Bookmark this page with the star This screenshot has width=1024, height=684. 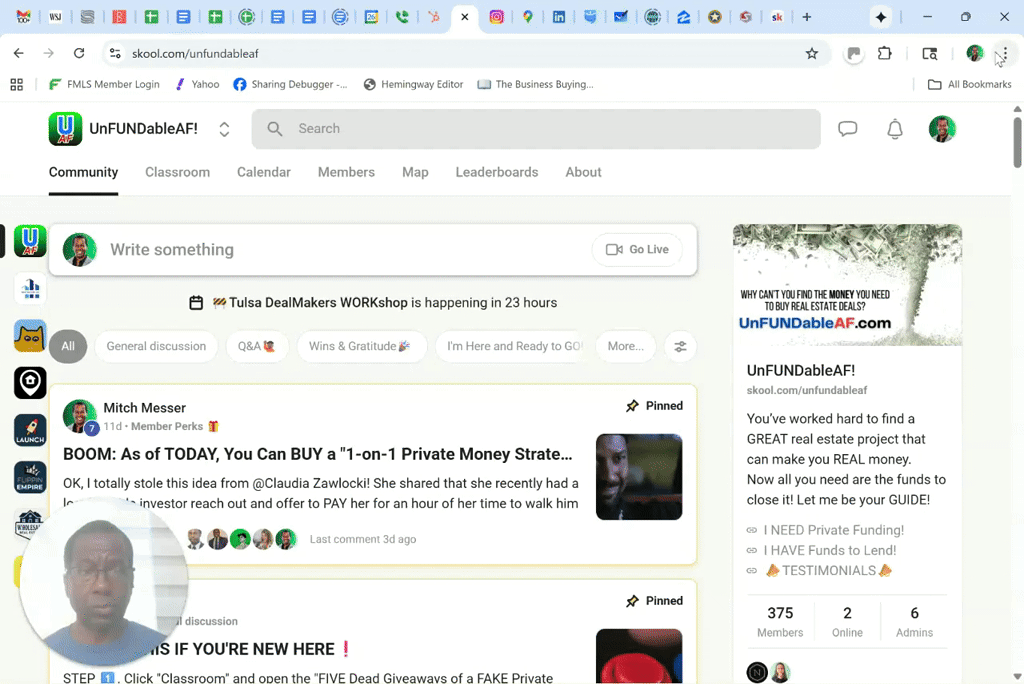[x=811, y=54]
